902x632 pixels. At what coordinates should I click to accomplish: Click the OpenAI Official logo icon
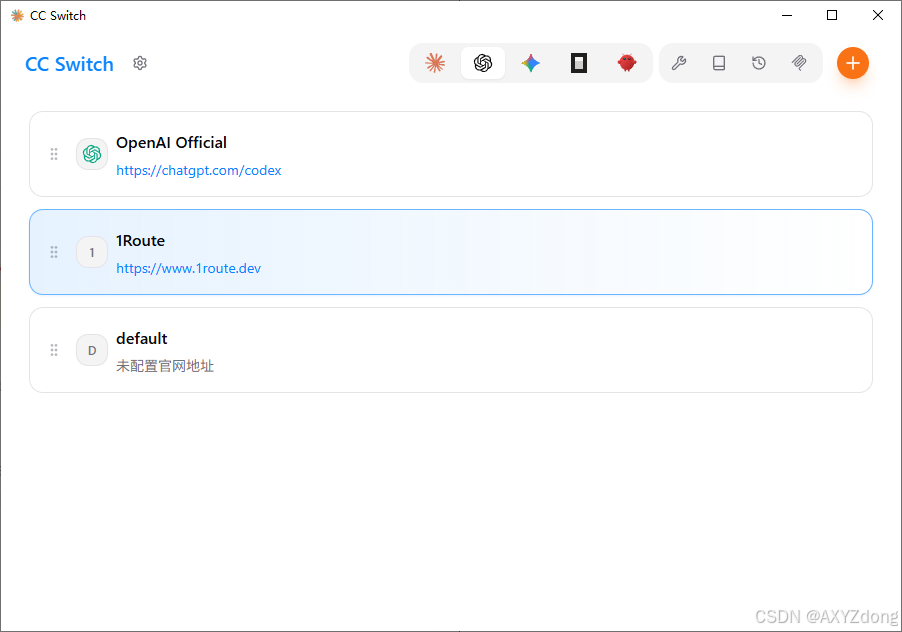coord(92,154)
